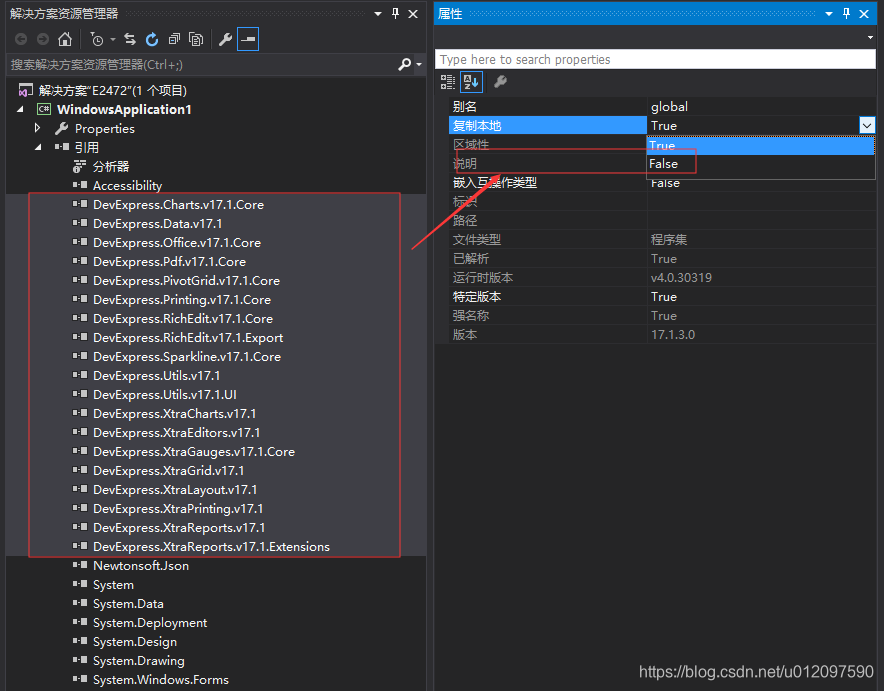Click the C# project icon beside WindowsApplication1
Image resolution: width=884 pixels, height=691 pixels.
coord(44,109)
